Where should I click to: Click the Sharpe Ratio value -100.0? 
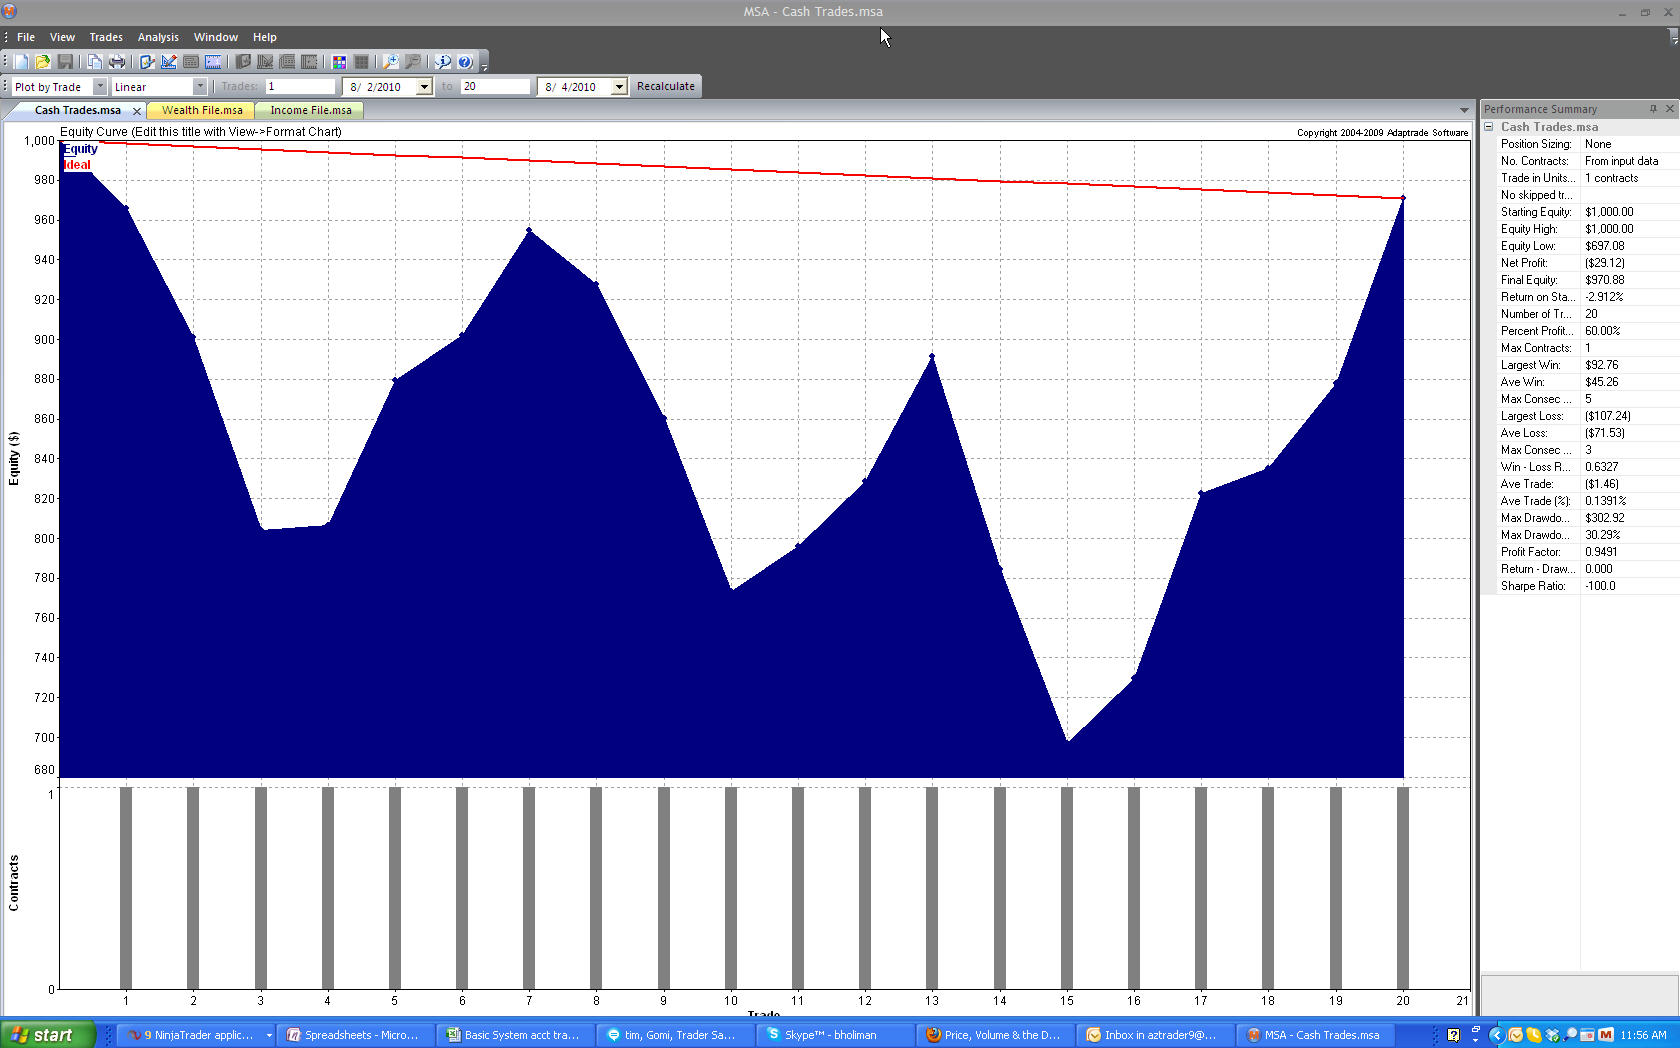click(x=1600, y=586)
